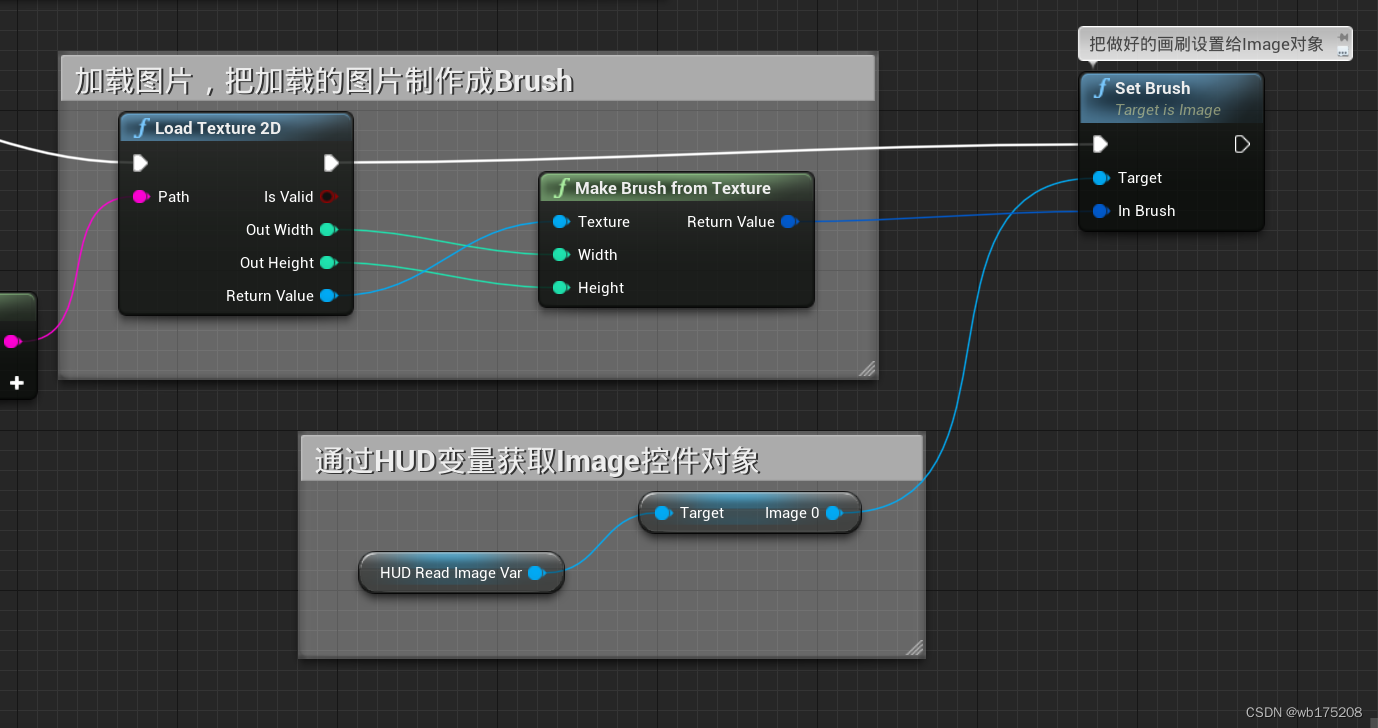Screen dimensions: 1378x728
Task: Select comment box titled 加载图片，把加载的图片制作成Brush
Action: click(468, 78)
